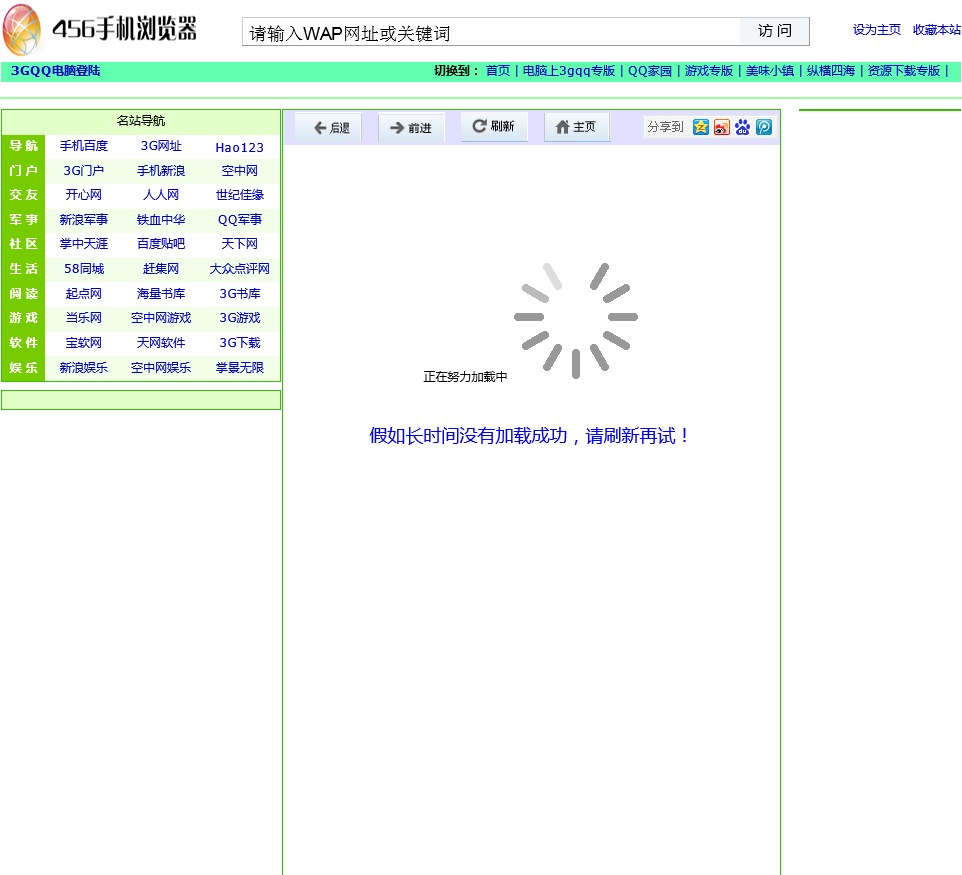This screenshot has width=962, height=875.
Task: Click the 假如长时间没有加载成功 refresh notice
Action: (x=528, y=436)
